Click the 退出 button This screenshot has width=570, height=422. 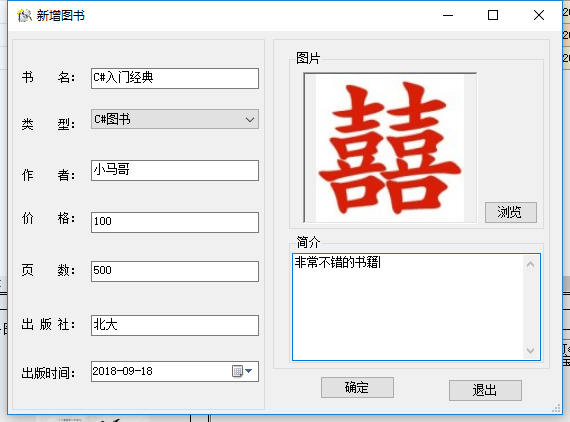[x=485, y=390]
